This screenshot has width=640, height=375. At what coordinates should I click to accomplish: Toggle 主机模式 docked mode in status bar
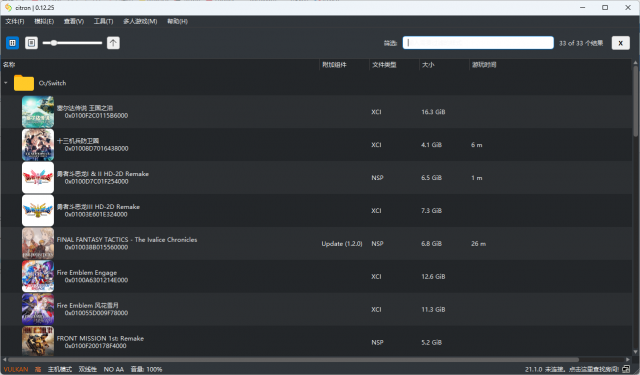click(60, 369)
